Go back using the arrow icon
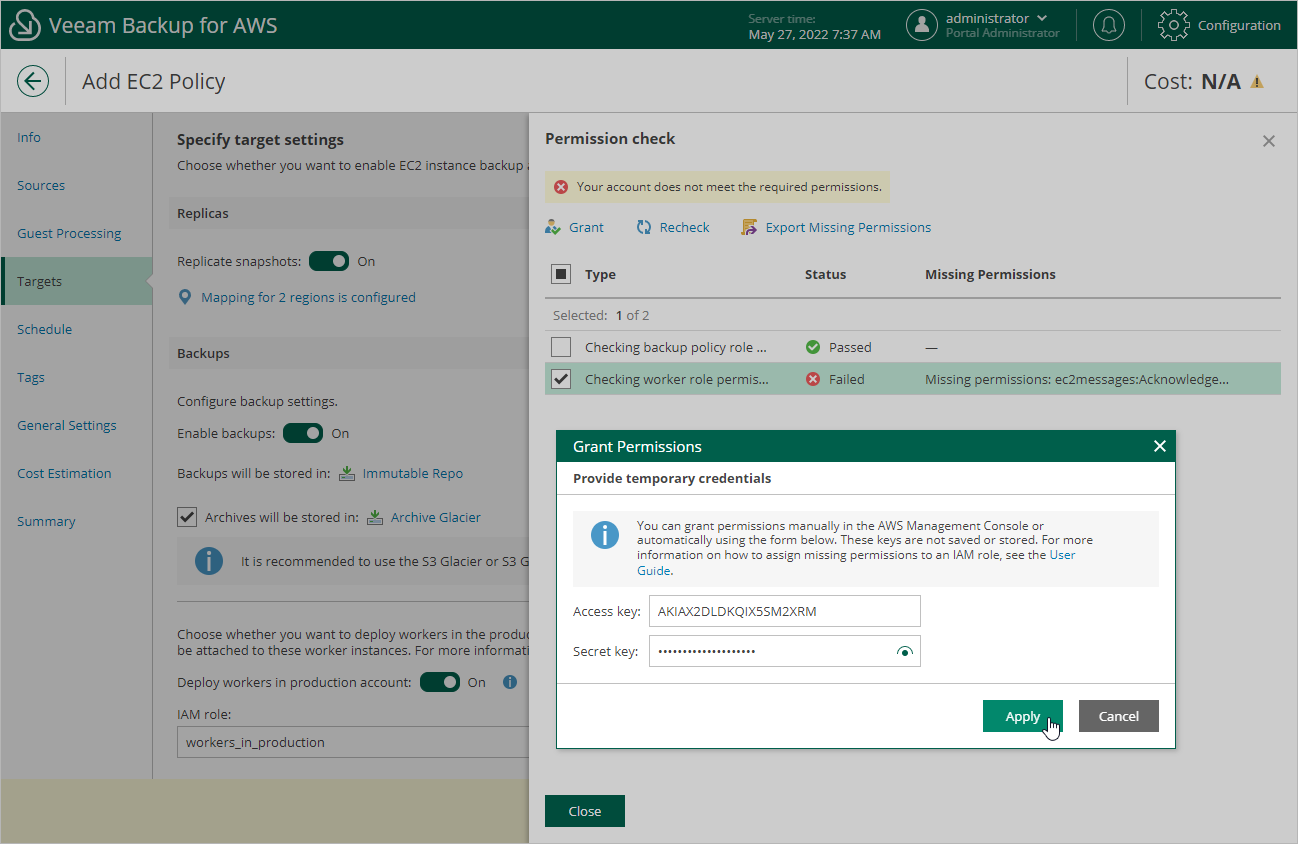Screen dimensions: 1298x844 pos(33,81)
